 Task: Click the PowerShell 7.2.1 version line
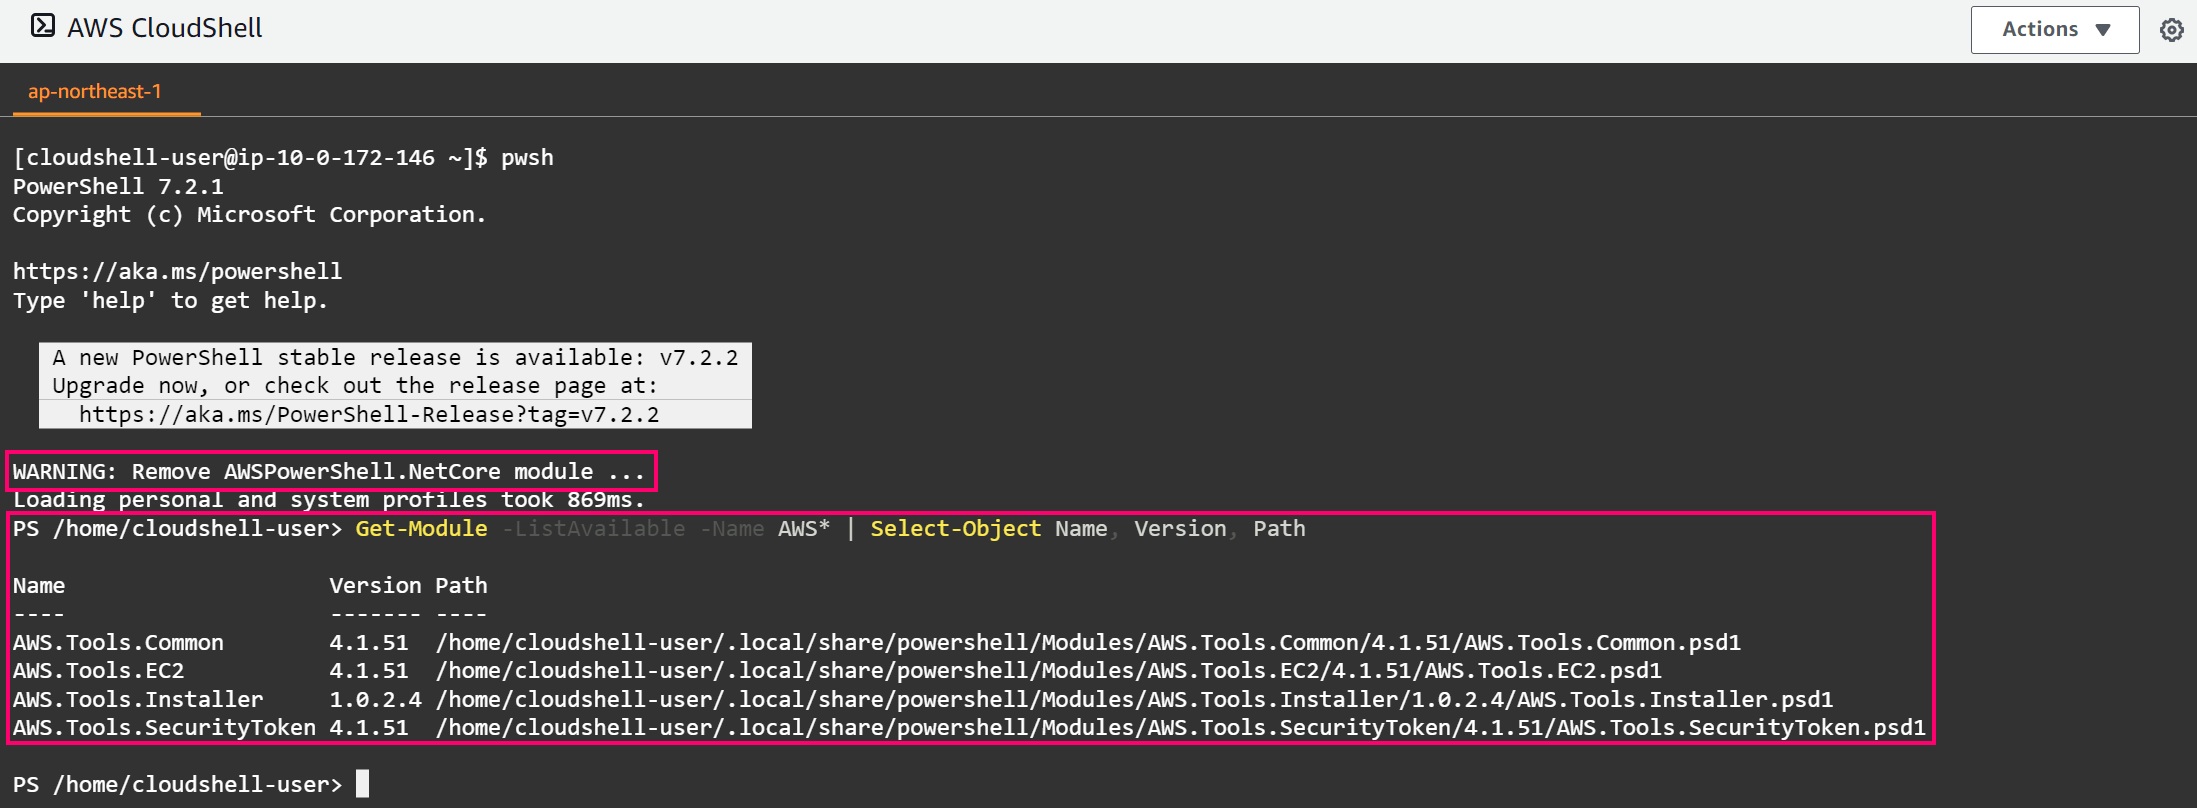coord(118,187)
